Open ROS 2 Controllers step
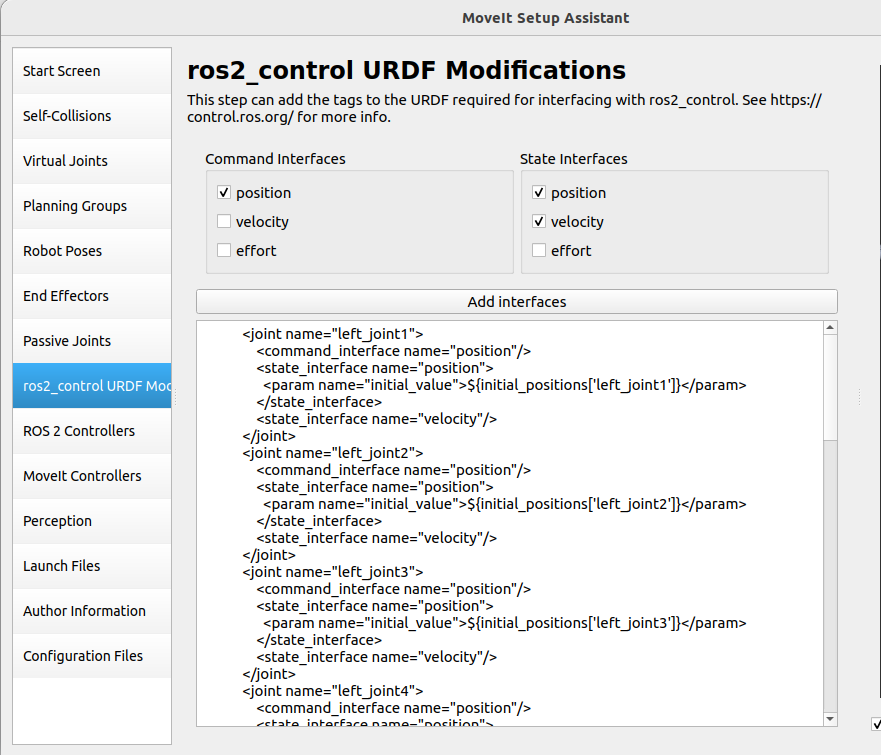881x755 pixels. (x=92, y=430)
